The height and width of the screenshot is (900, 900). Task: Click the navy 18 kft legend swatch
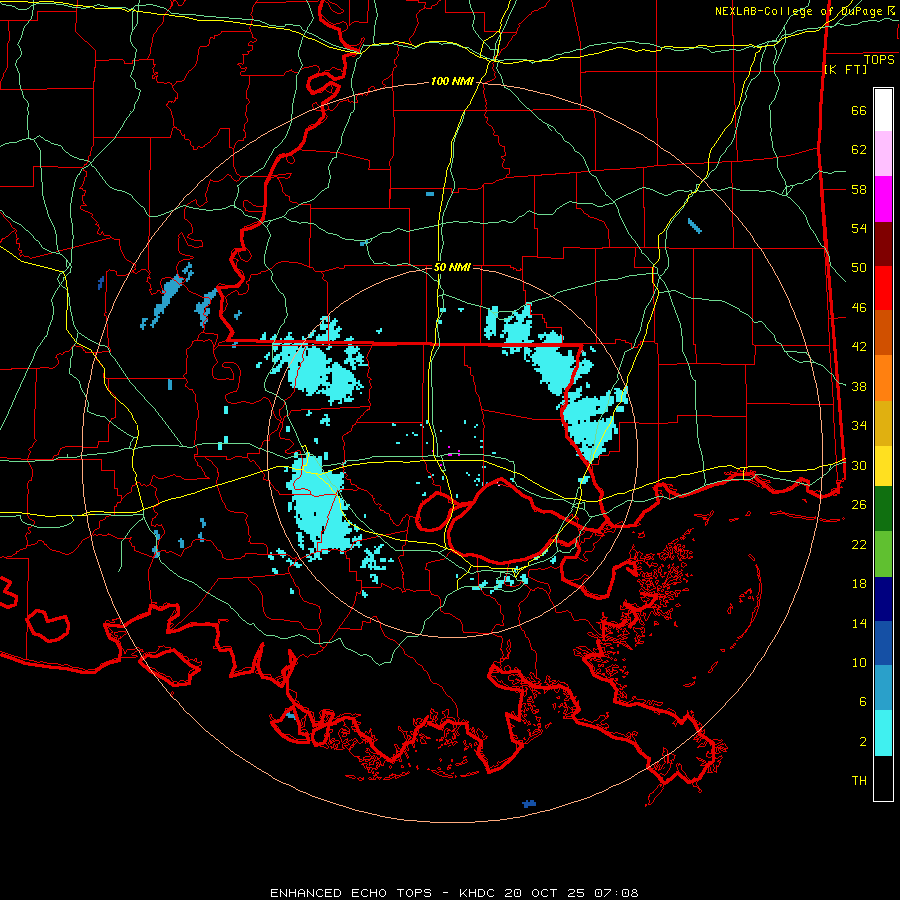(x=883, y=599)
